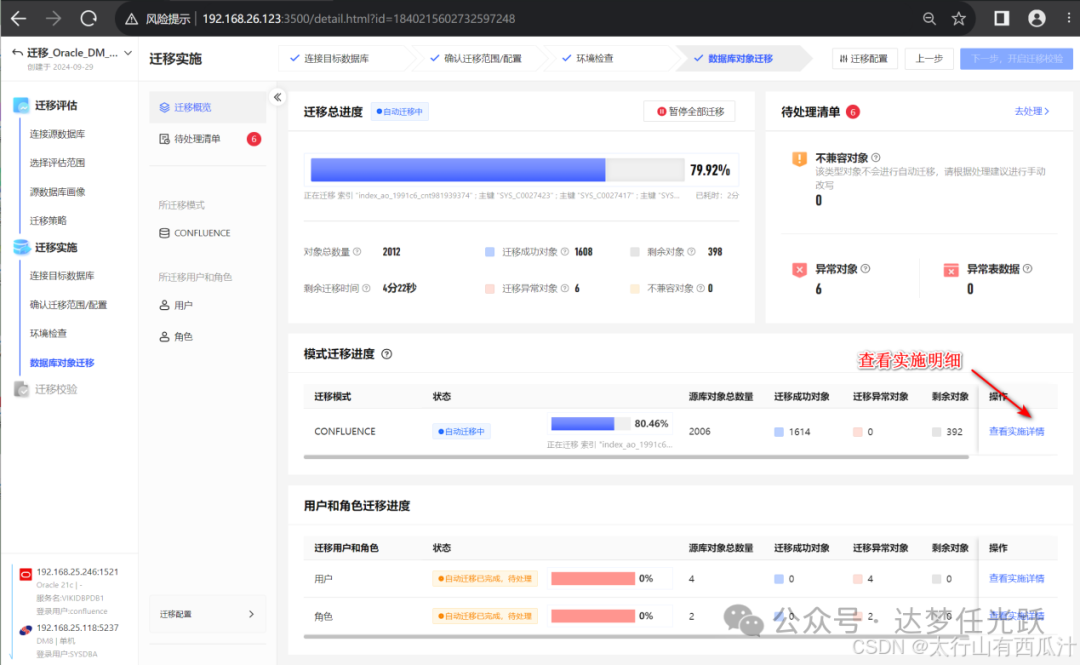The width and height of the screenshot is (1080, 665).
Task: Select 数据库对象迁移 in sidebar
Action: tap(62, 362)
